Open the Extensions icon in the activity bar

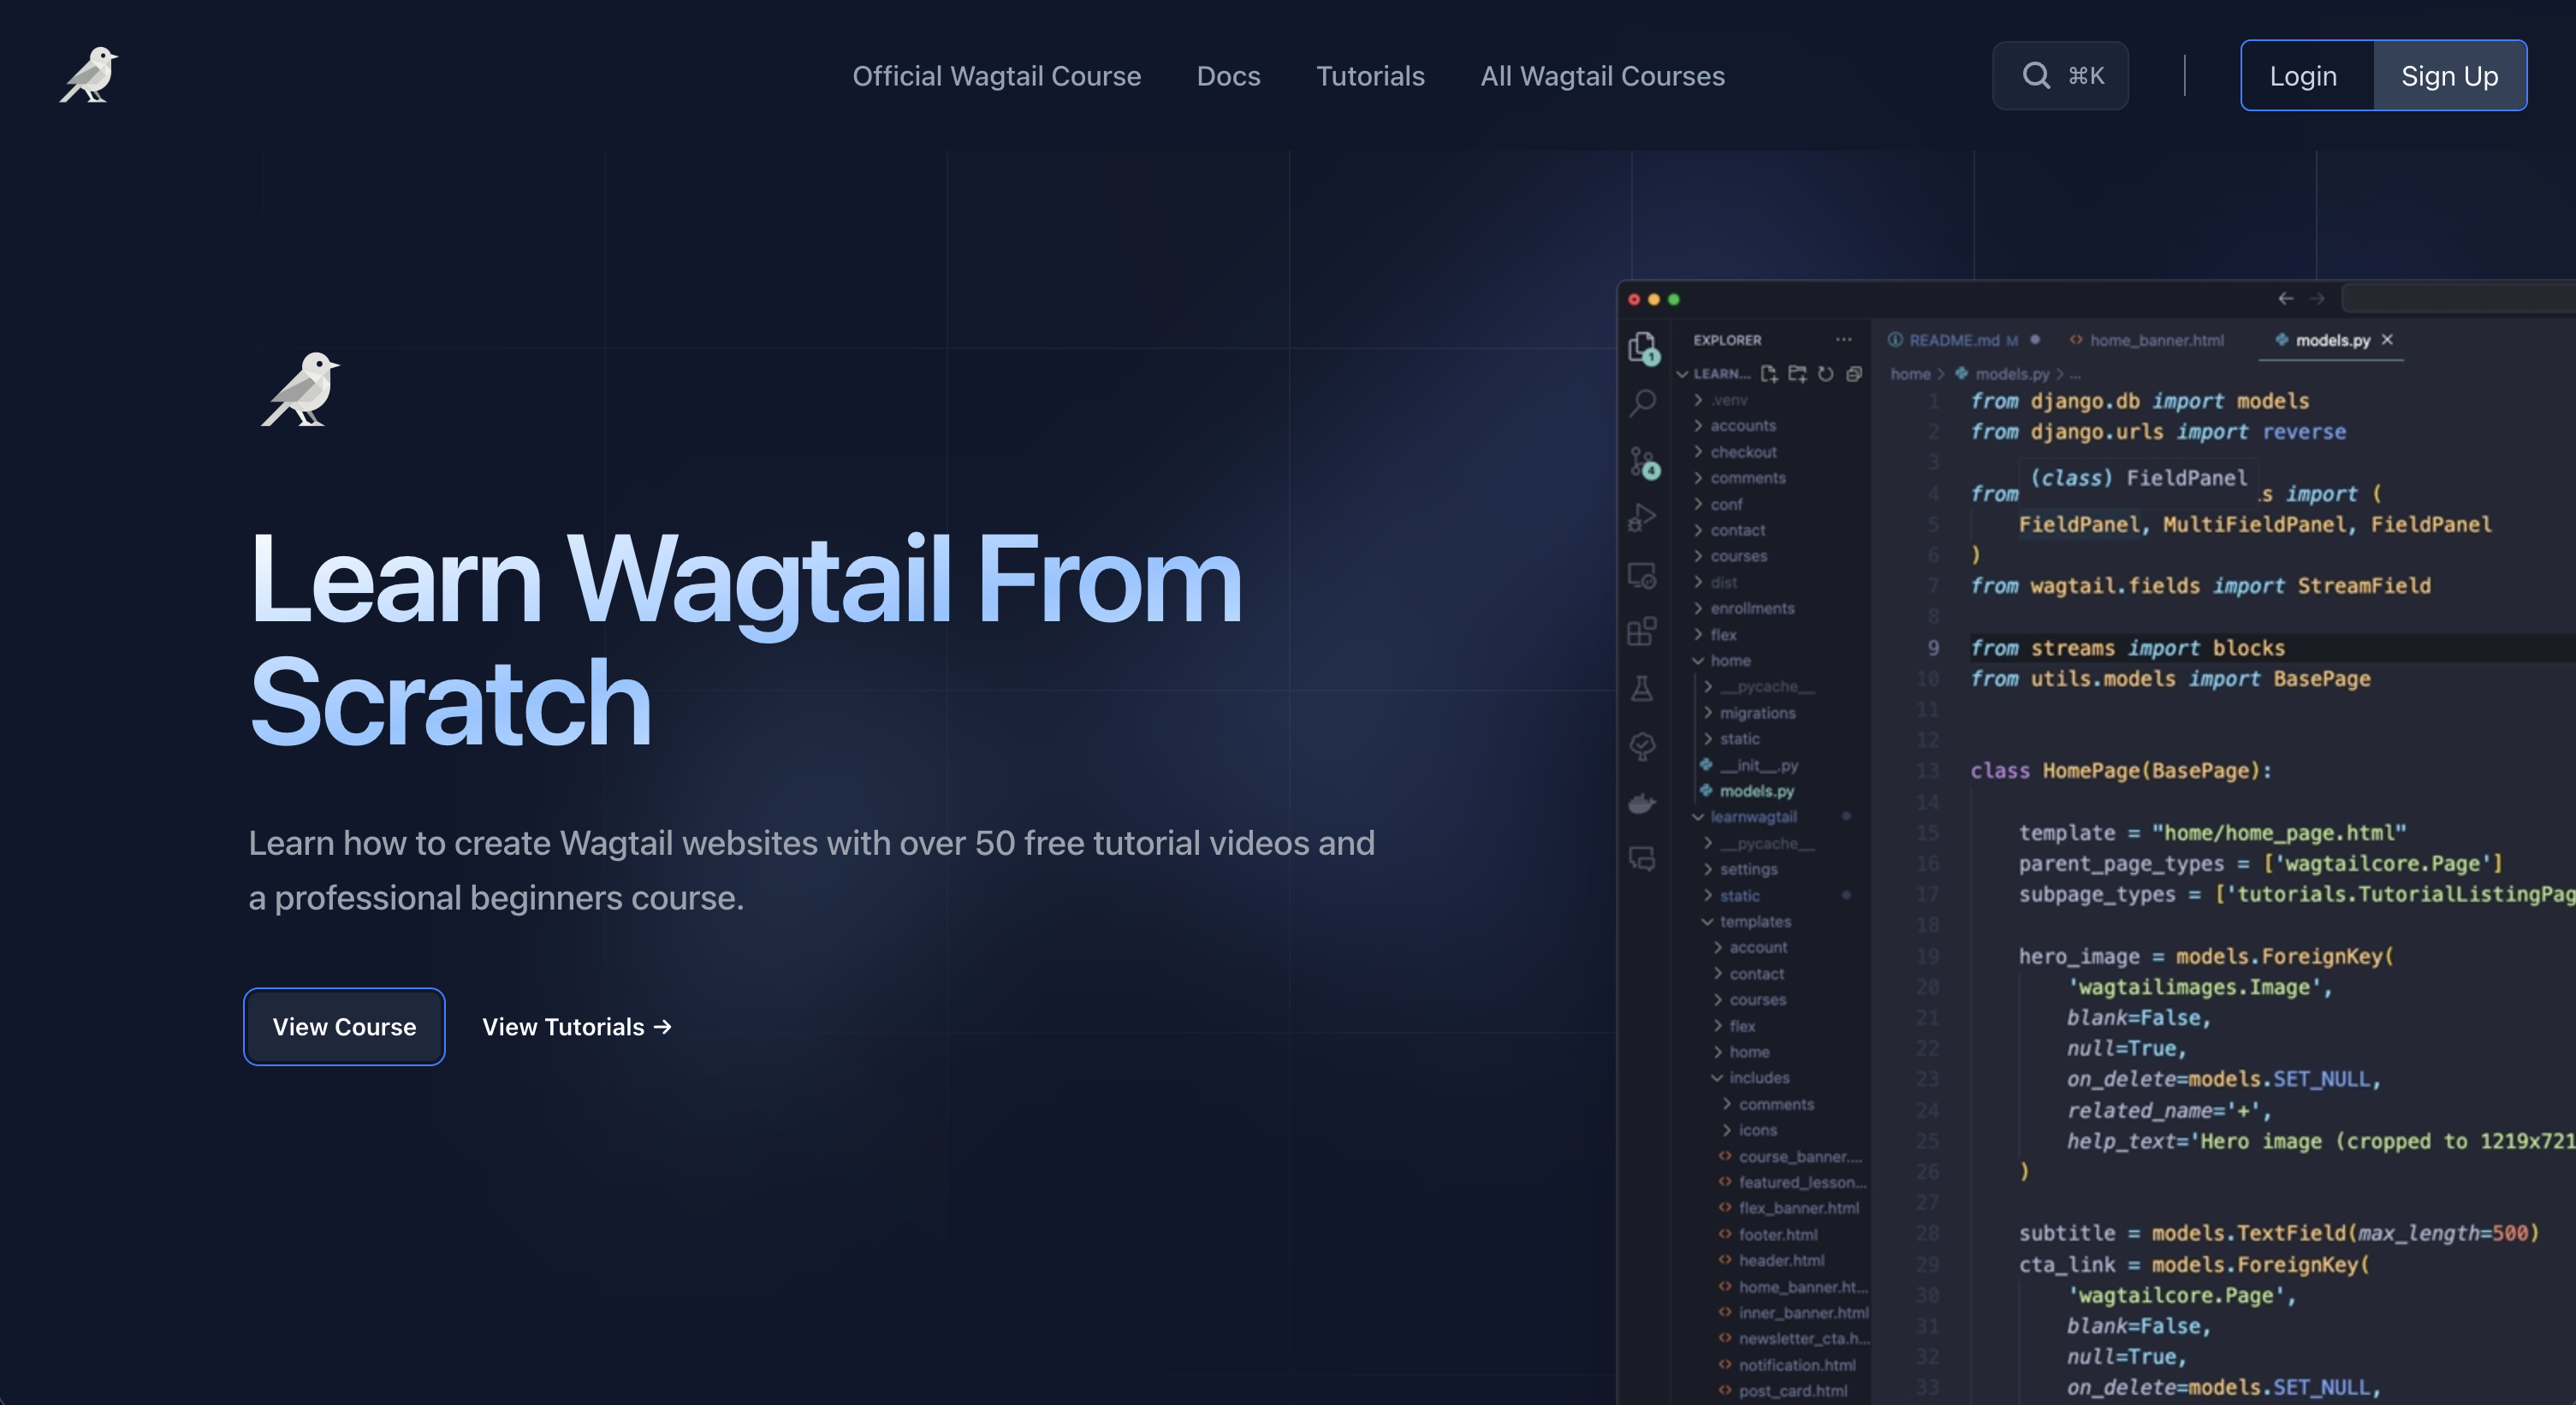[1642, 631]
